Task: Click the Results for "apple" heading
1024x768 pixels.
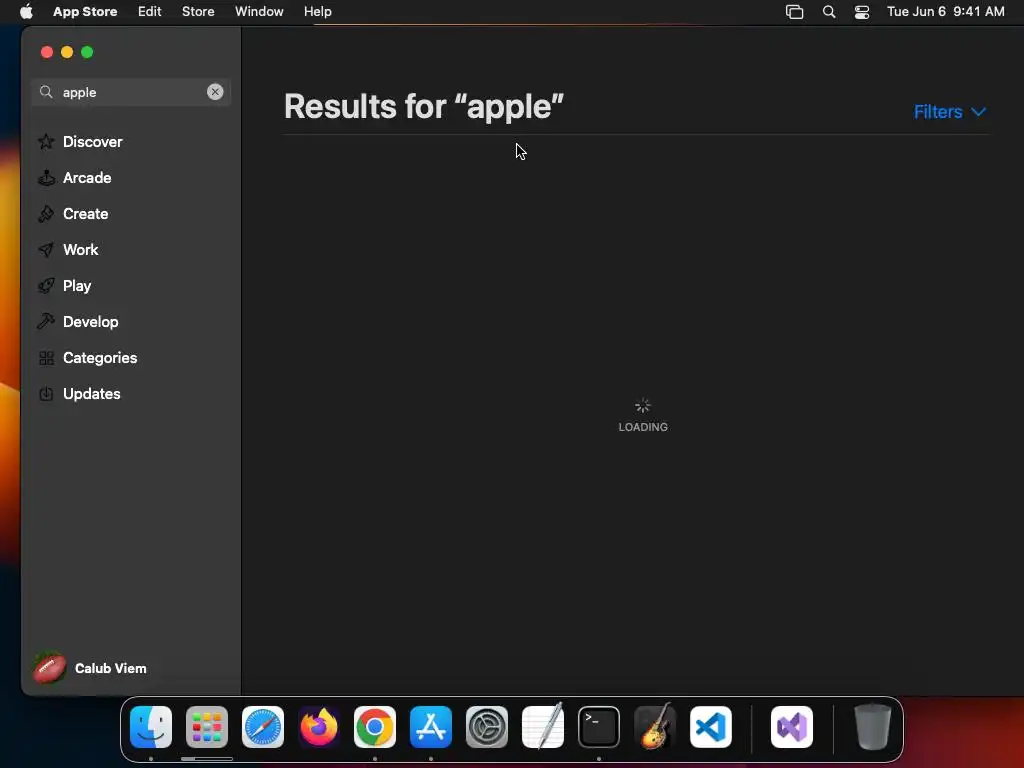Action: (x=424, y=106)
